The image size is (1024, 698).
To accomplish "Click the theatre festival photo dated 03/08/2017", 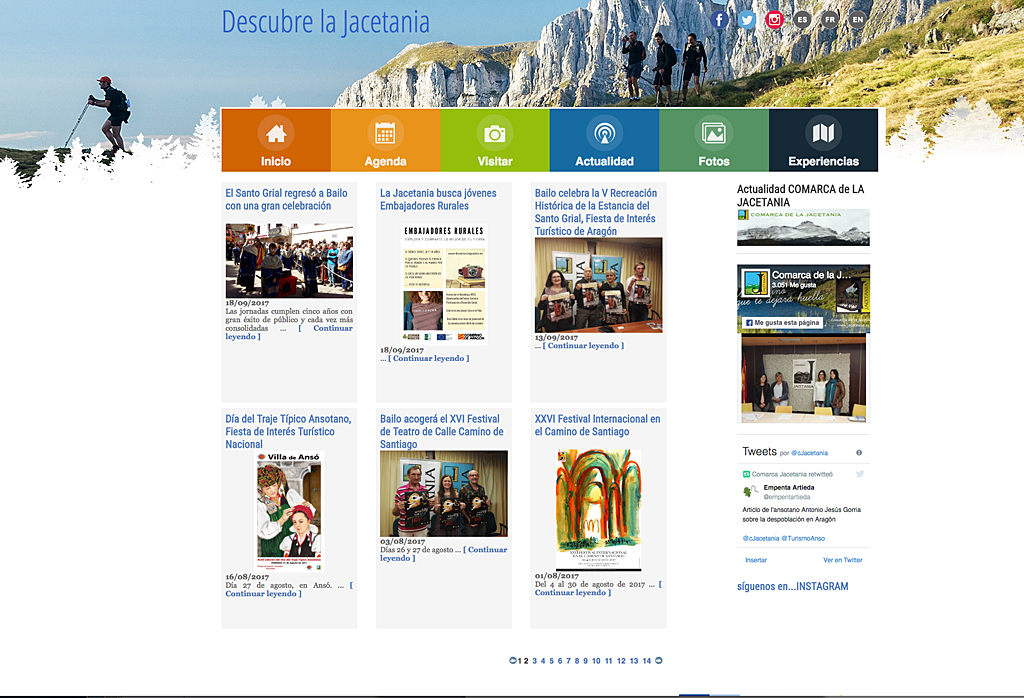I will click(443, 494).
